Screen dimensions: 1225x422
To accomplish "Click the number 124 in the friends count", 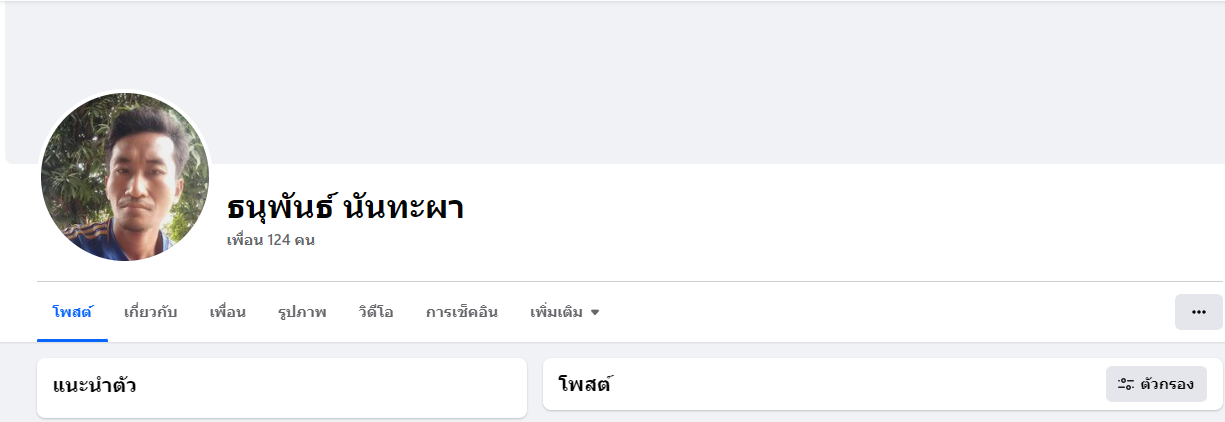I will point(280,241).
